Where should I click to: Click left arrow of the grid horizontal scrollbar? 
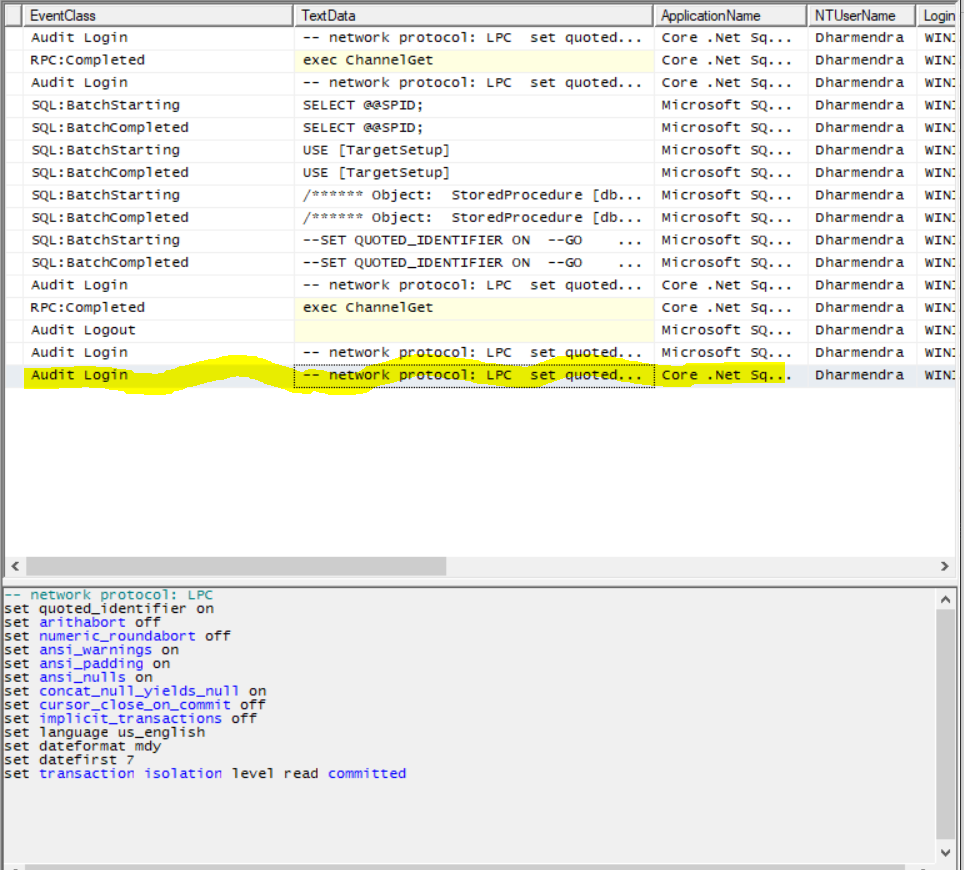click(x=13, y=566)
